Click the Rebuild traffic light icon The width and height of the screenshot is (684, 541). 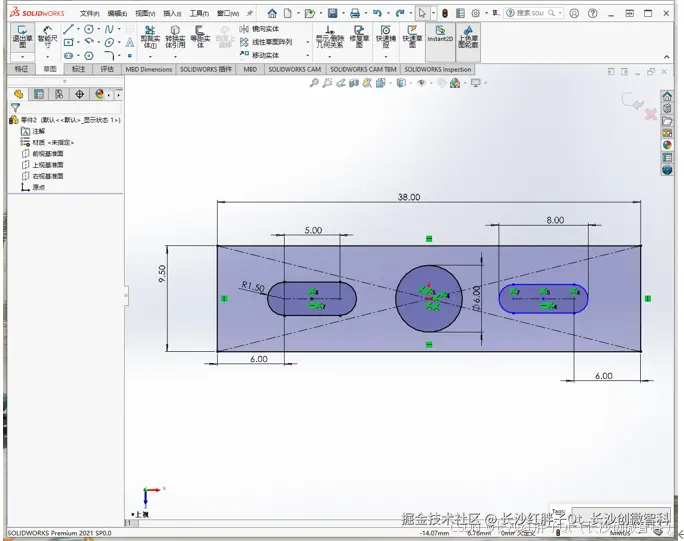pos(445,14)
